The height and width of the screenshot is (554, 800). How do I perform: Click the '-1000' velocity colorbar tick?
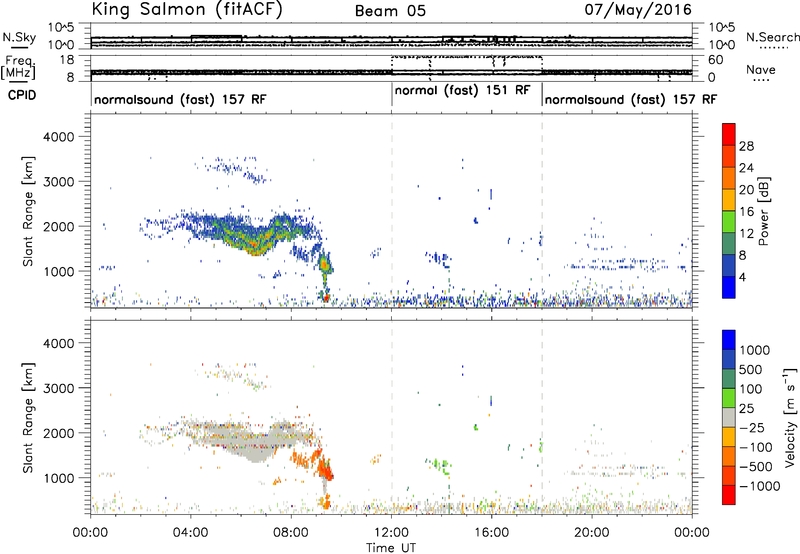coord(760,486)
